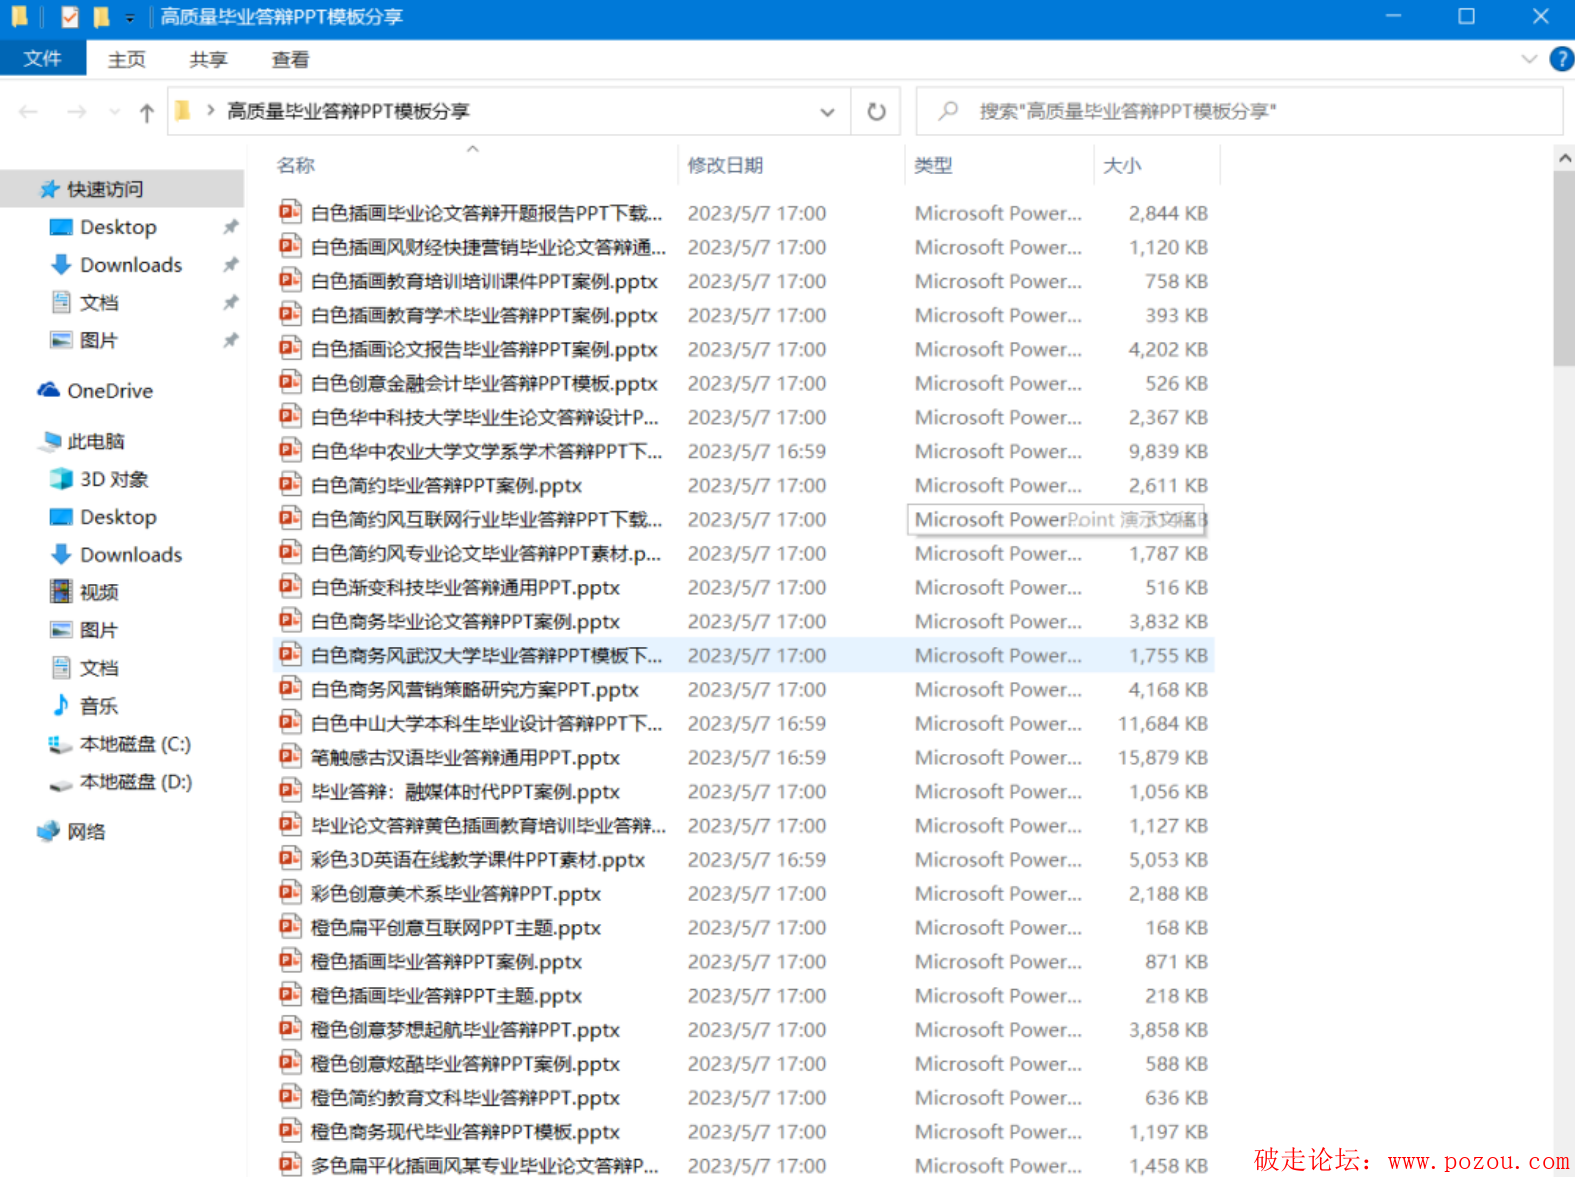Select file 白色渐变科技毕业答辩通用PPT.pptx
The width and height of the screenshot is (1575, 1177).
tap(465, 588)
